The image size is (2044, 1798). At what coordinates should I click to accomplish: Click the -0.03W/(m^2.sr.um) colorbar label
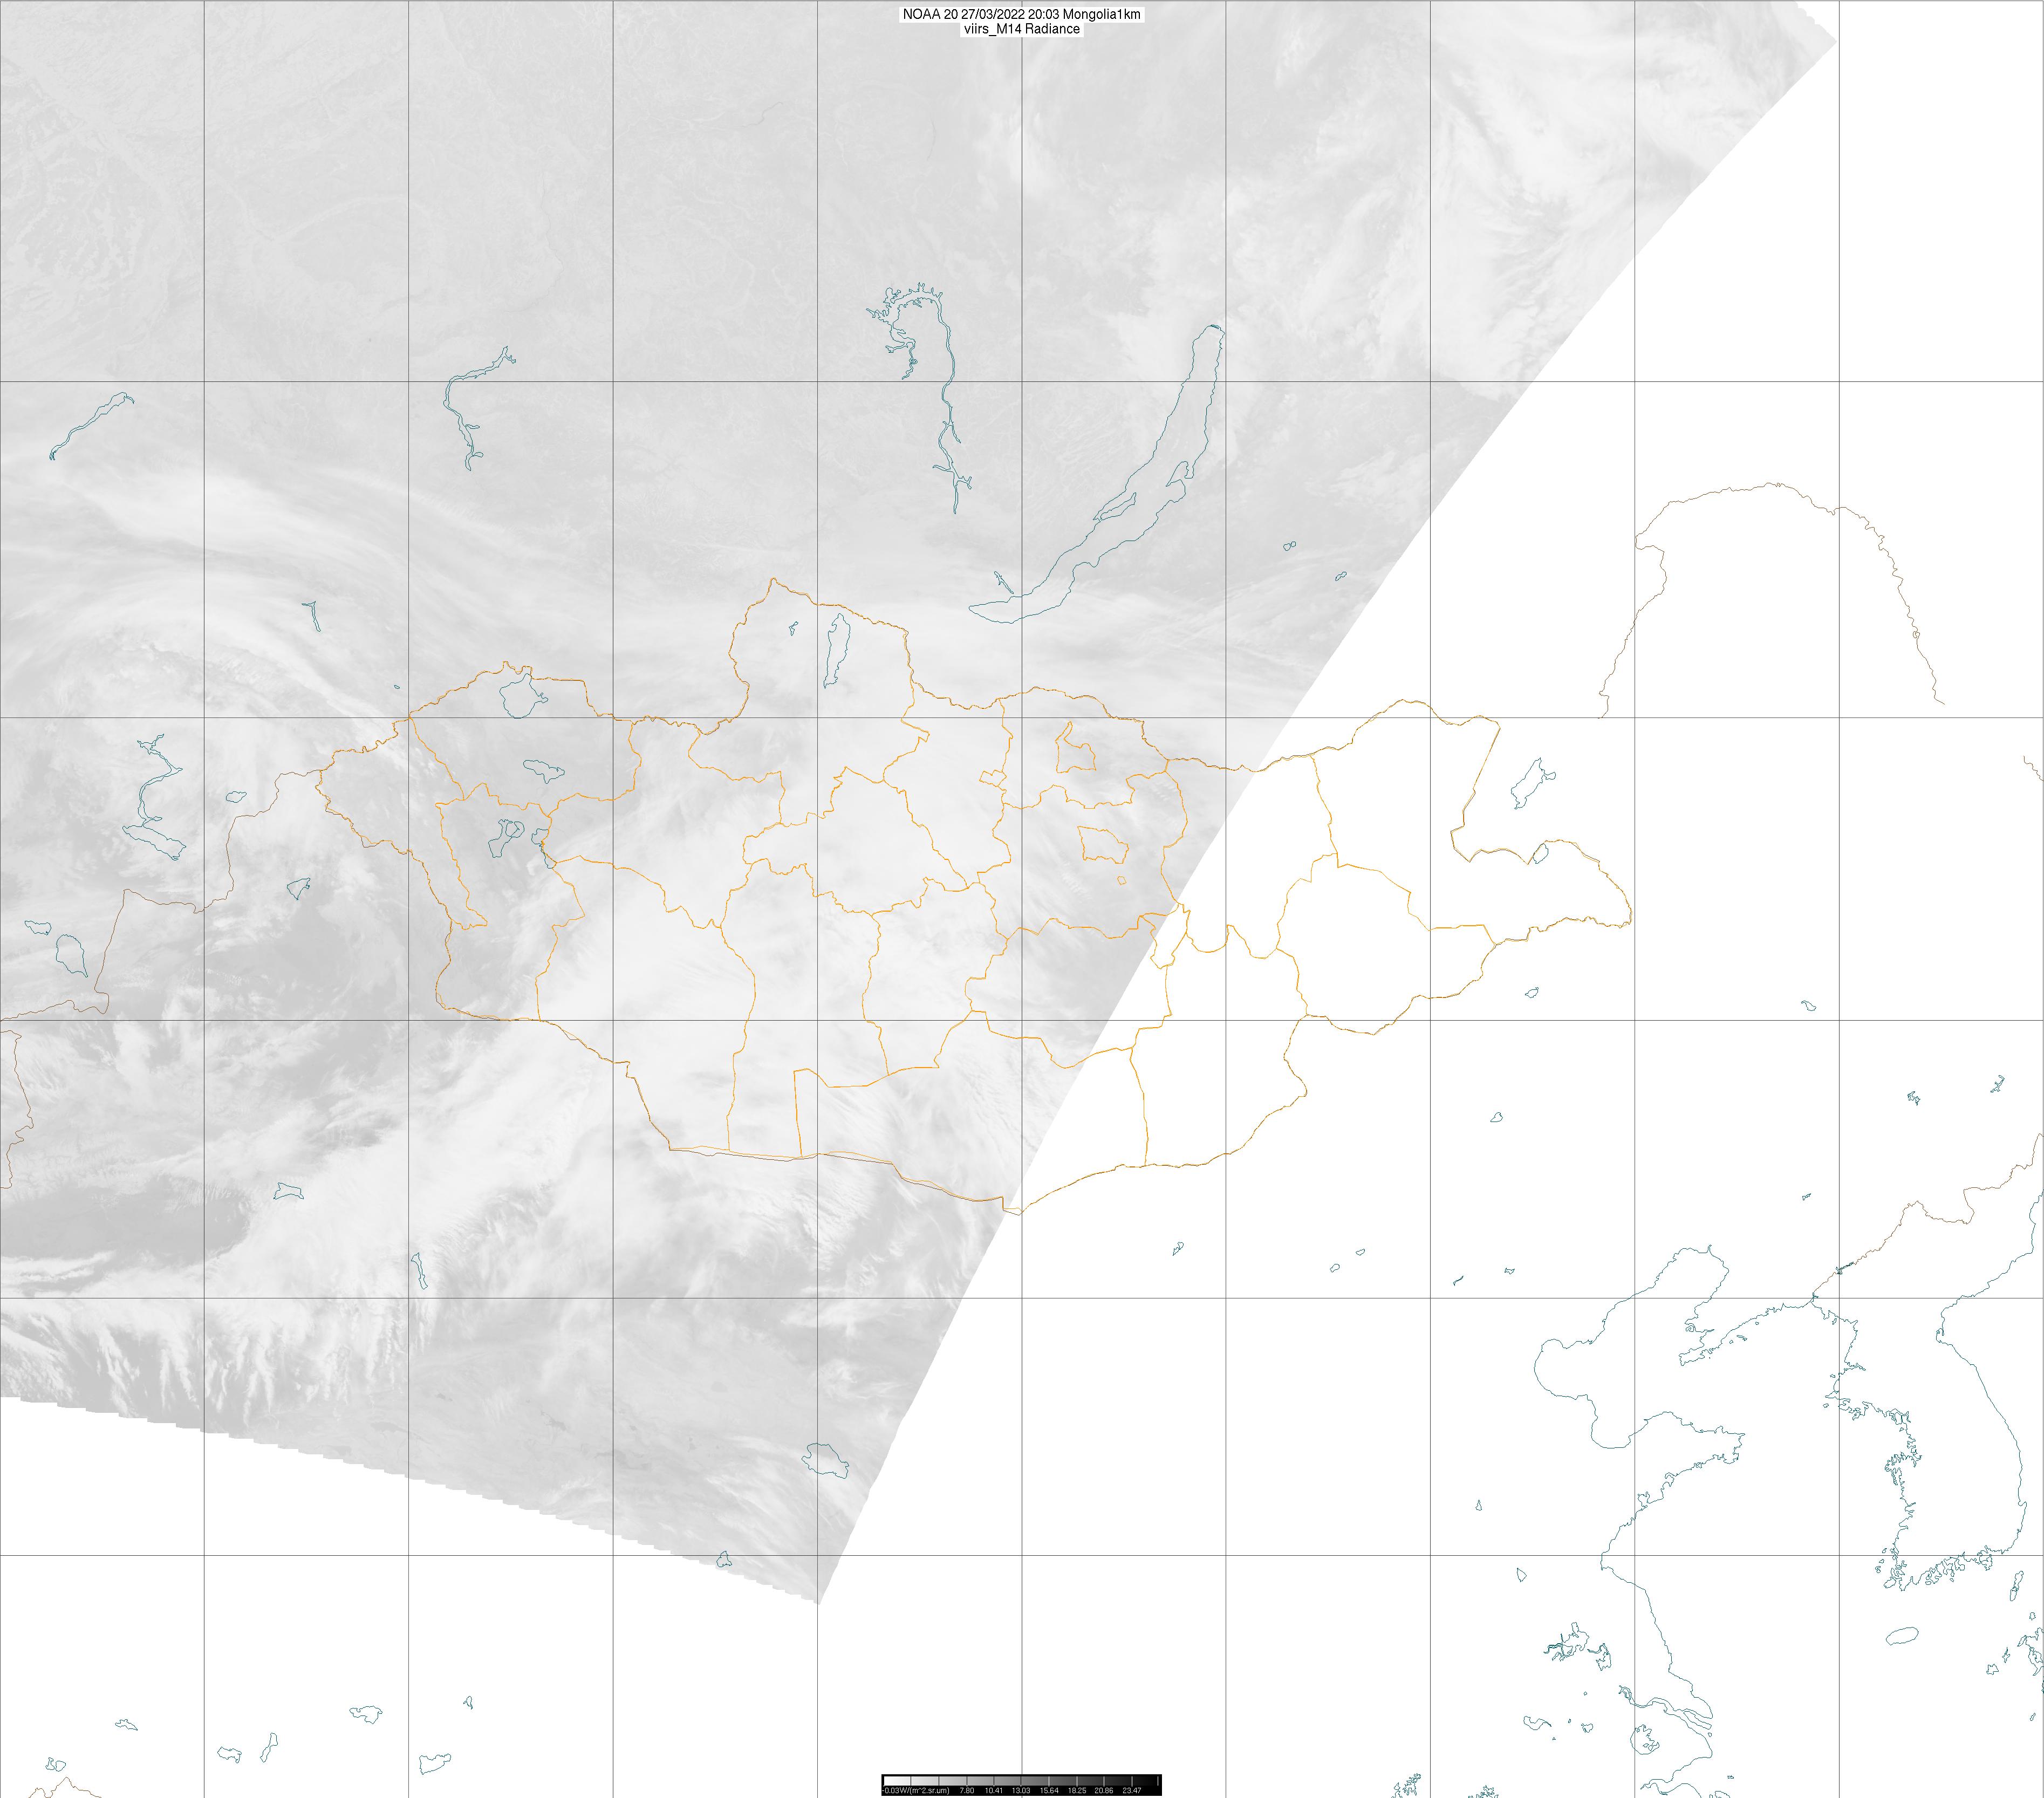point(916,1790)
